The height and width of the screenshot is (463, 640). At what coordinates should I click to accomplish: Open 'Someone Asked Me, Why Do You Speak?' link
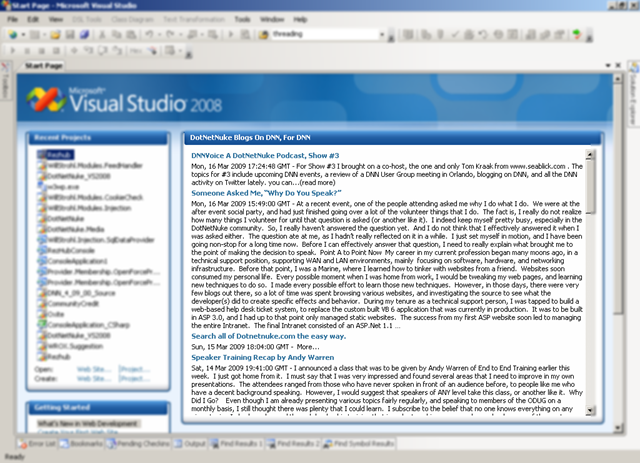[267, 193]
